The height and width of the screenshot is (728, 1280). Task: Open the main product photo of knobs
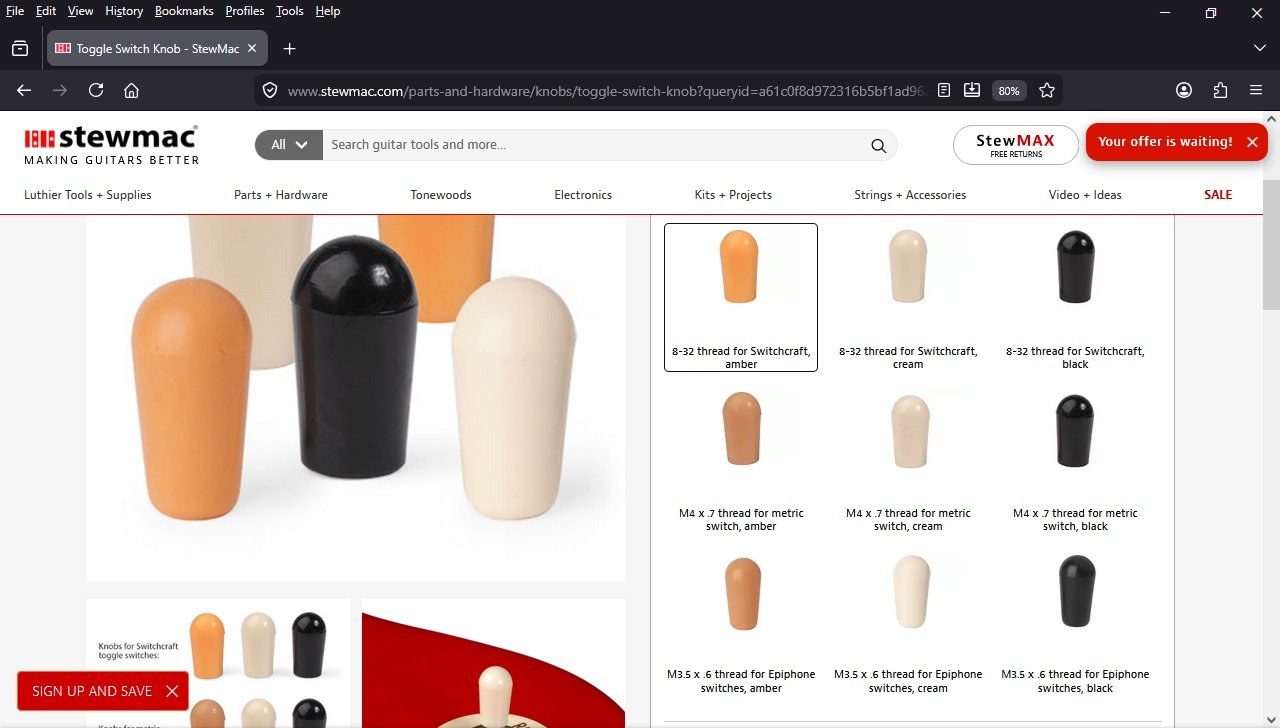pos(356,397)
